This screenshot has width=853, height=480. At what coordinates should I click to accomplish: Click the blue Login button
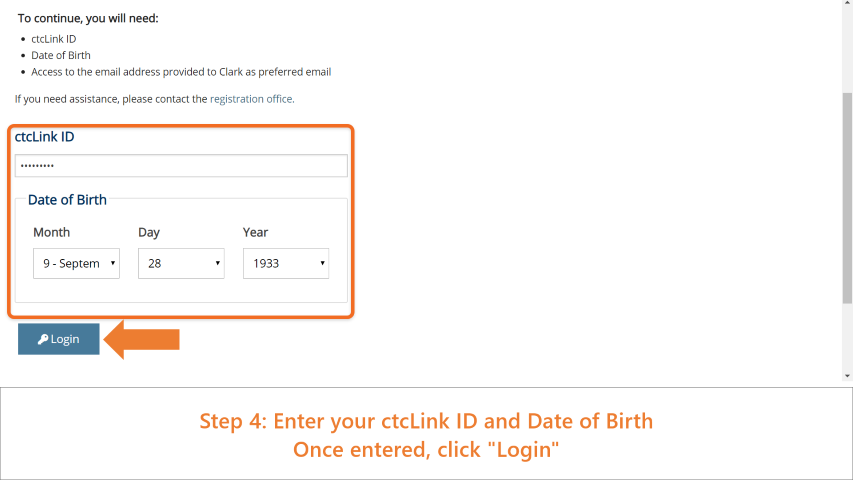(59, 339)
